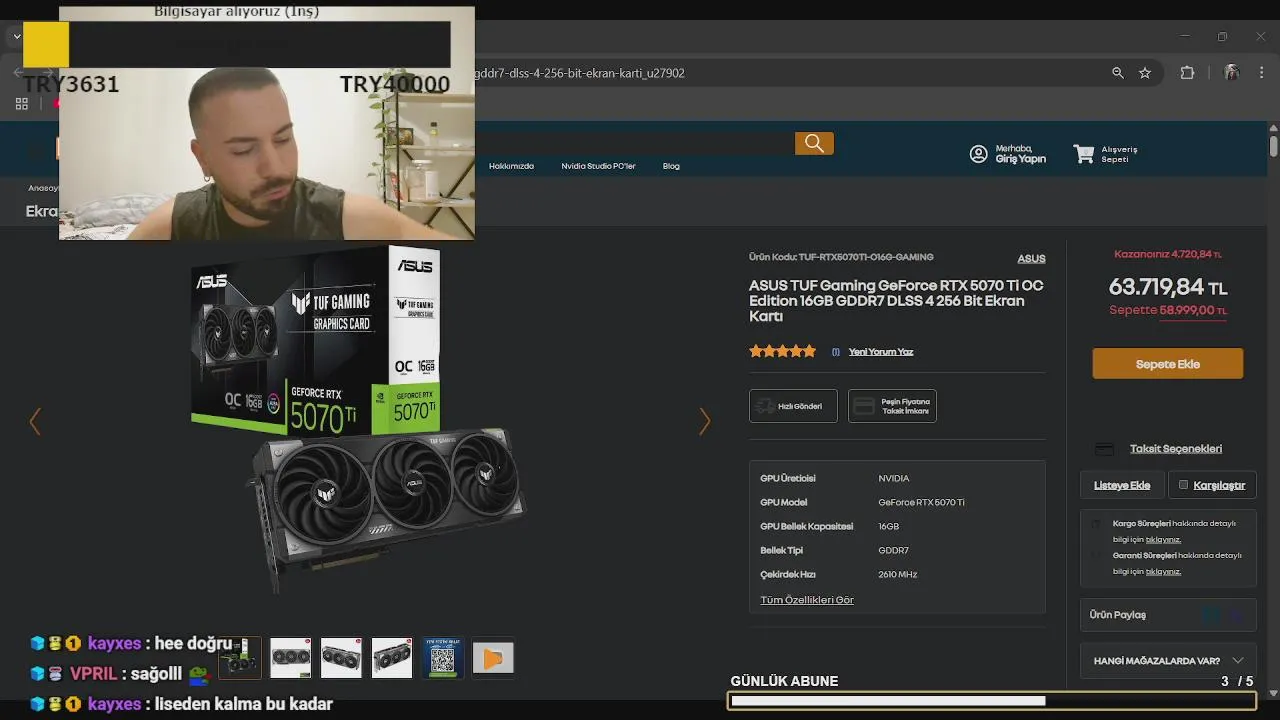
Task: Open the Alışveriş Sepeti cart icon
Action: point(1084,154)
